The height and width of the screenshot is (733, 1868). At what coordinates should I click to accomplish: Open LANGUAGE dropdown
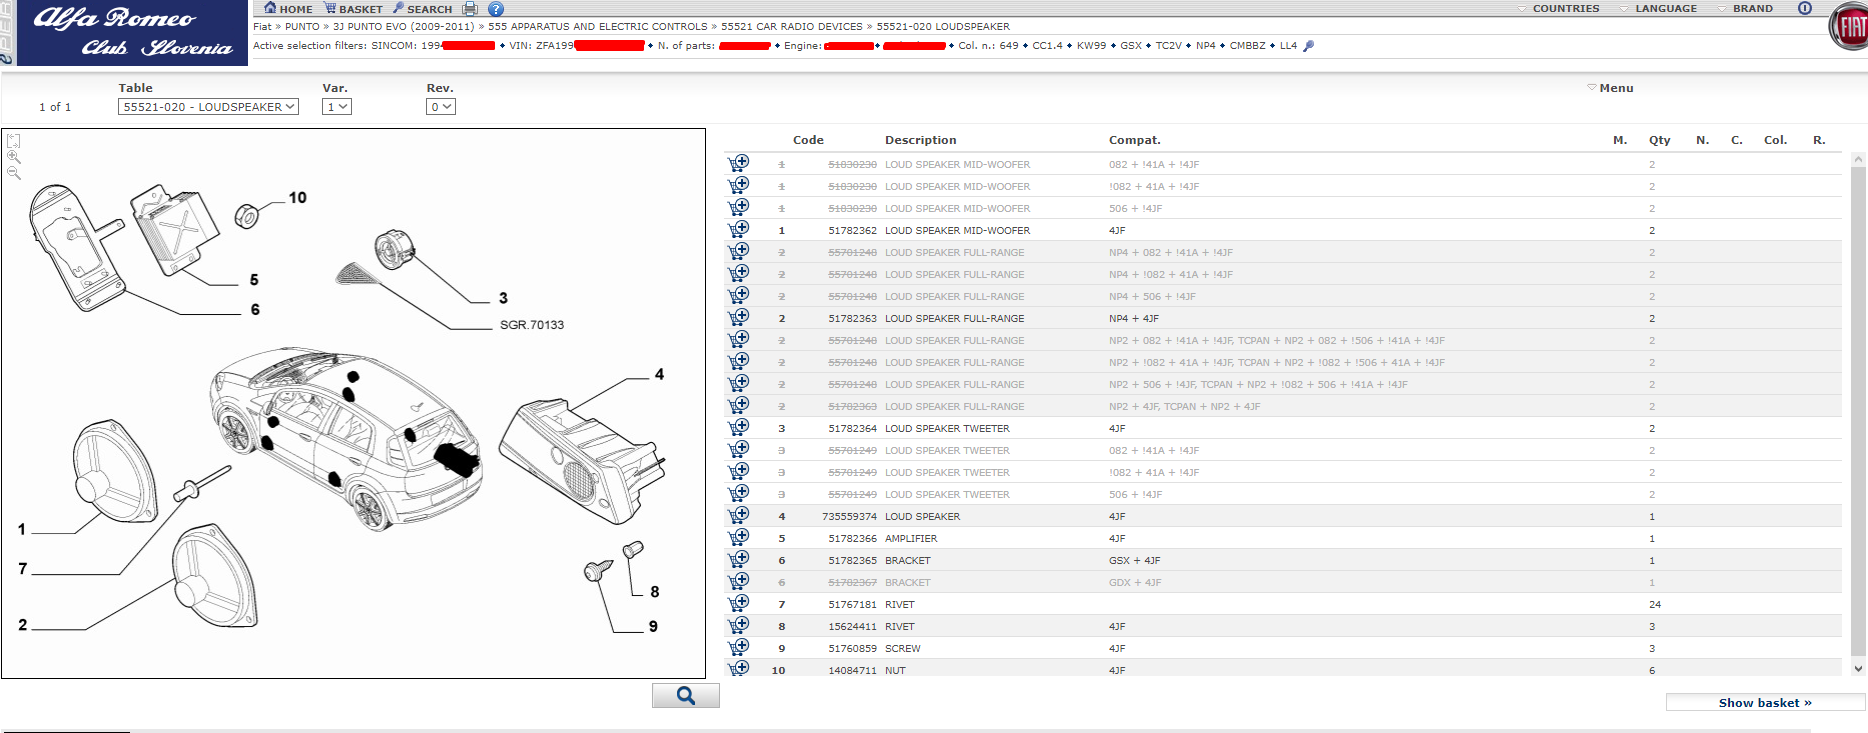click(1658, 8)
